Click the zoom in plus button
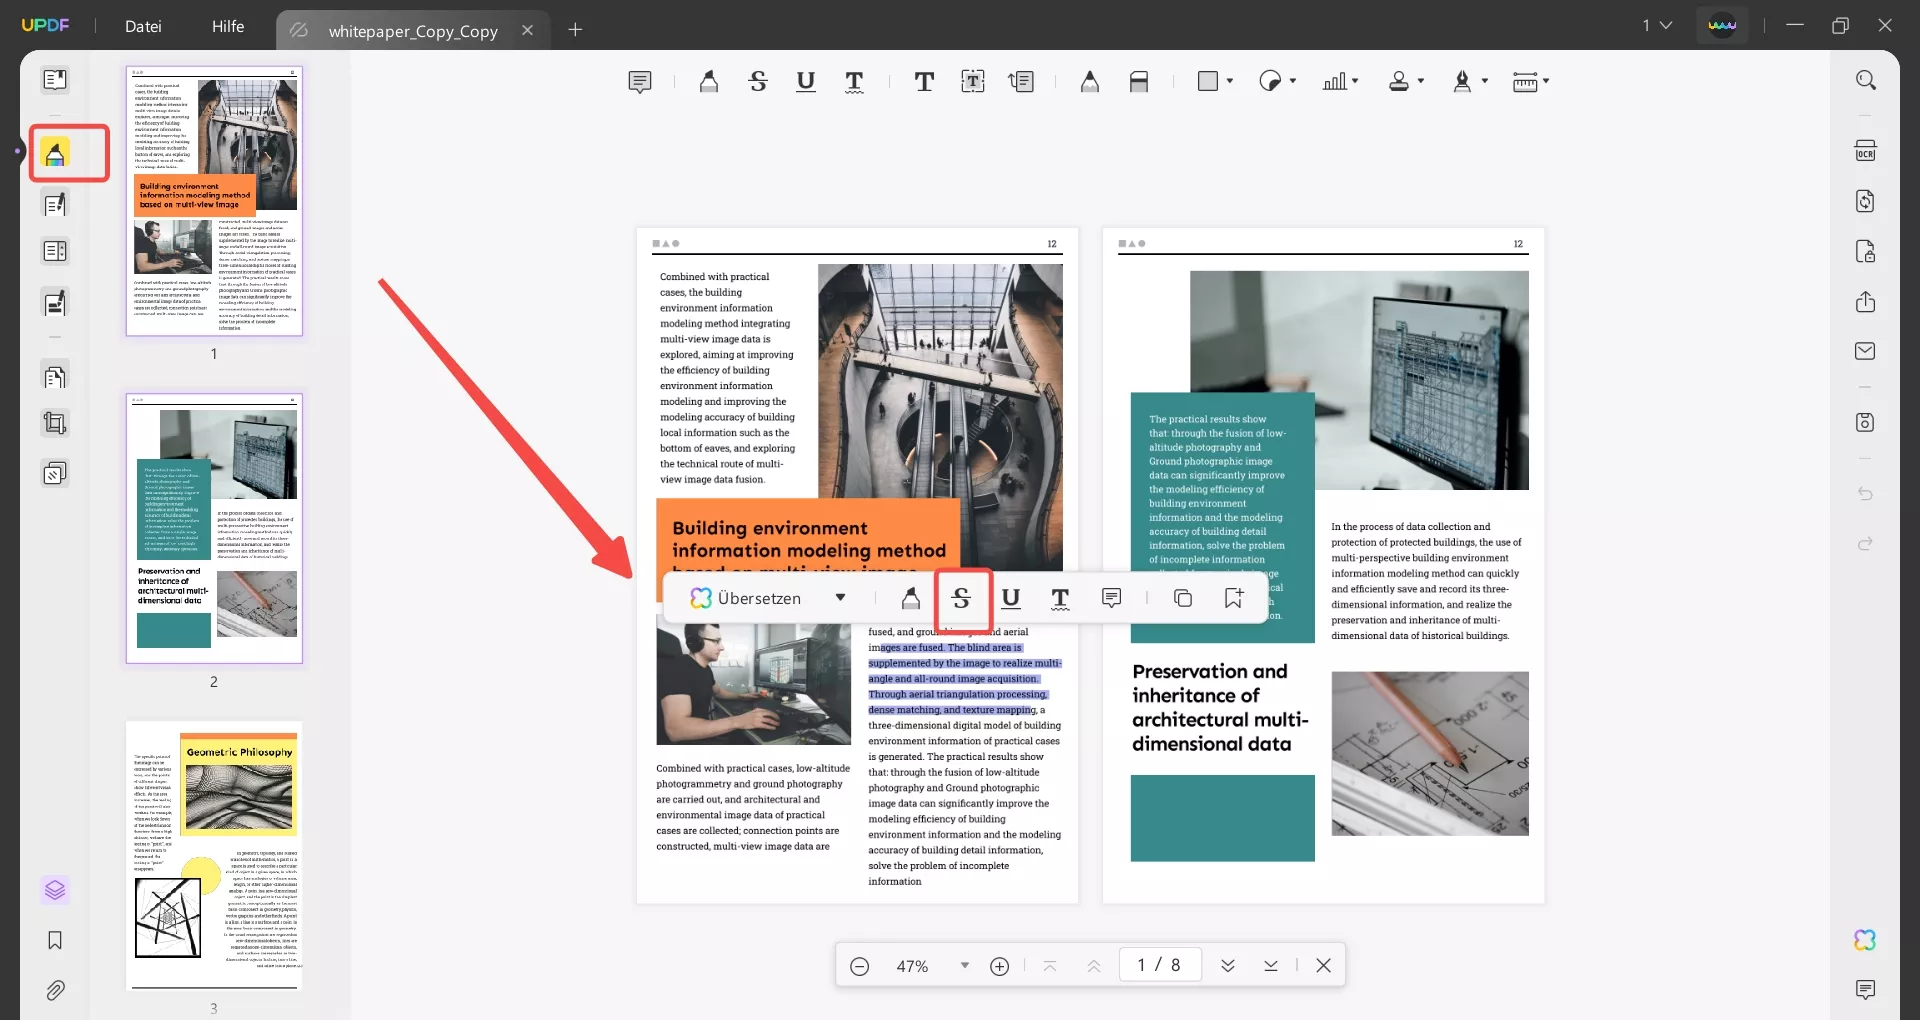Viewport: 1920px width, 1020px height. click(999, 966)
